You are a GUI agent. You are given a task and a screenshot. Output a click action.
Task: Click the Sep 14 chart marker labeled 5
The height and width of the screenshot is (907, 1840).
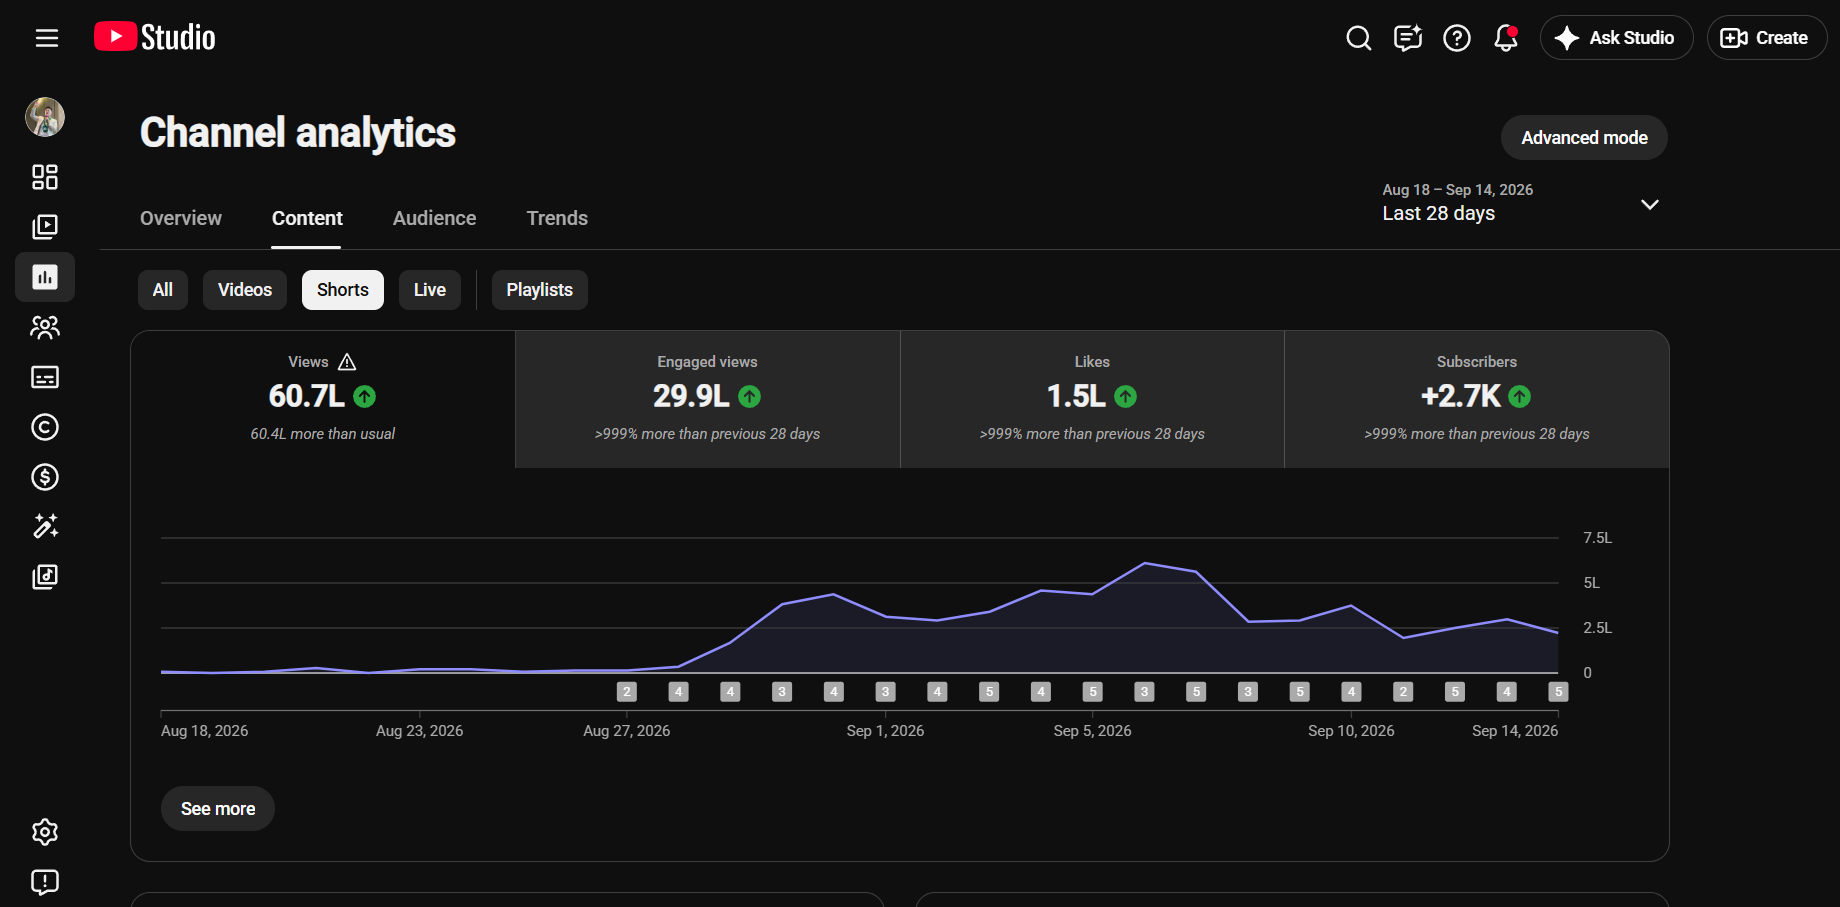pyautogui.click(x=1558, y=692)
